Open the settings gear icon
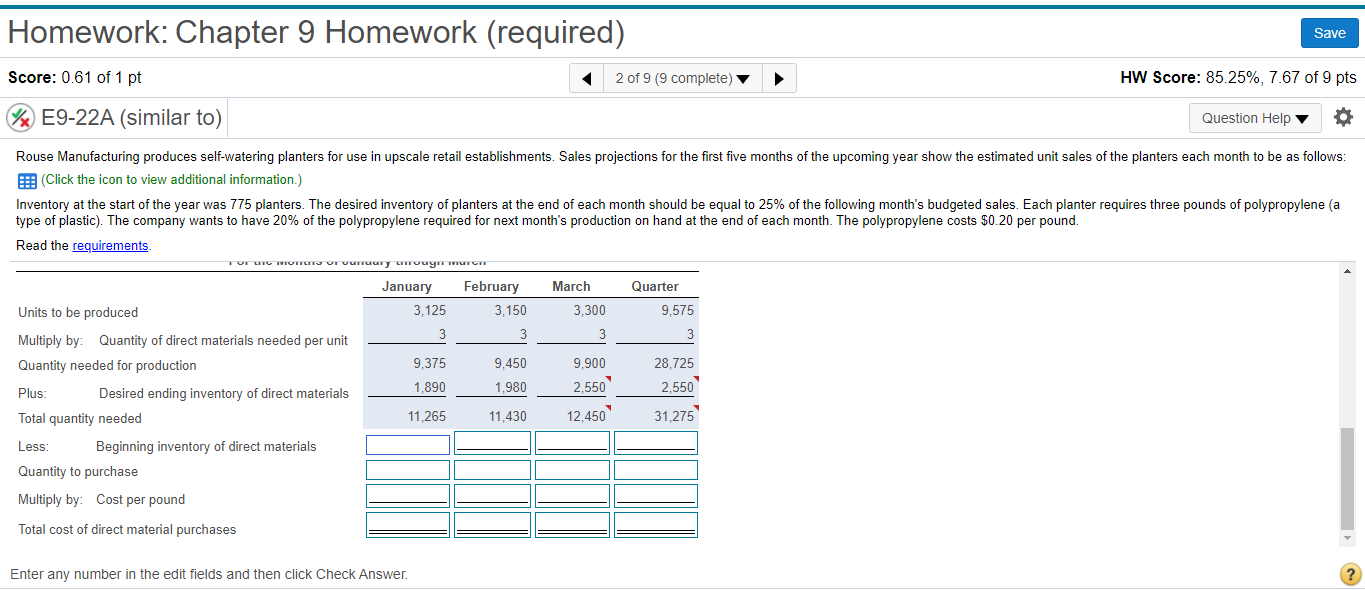Image resolution: width=1365 pixels, height=590 pixels. tap(1343, 116)
